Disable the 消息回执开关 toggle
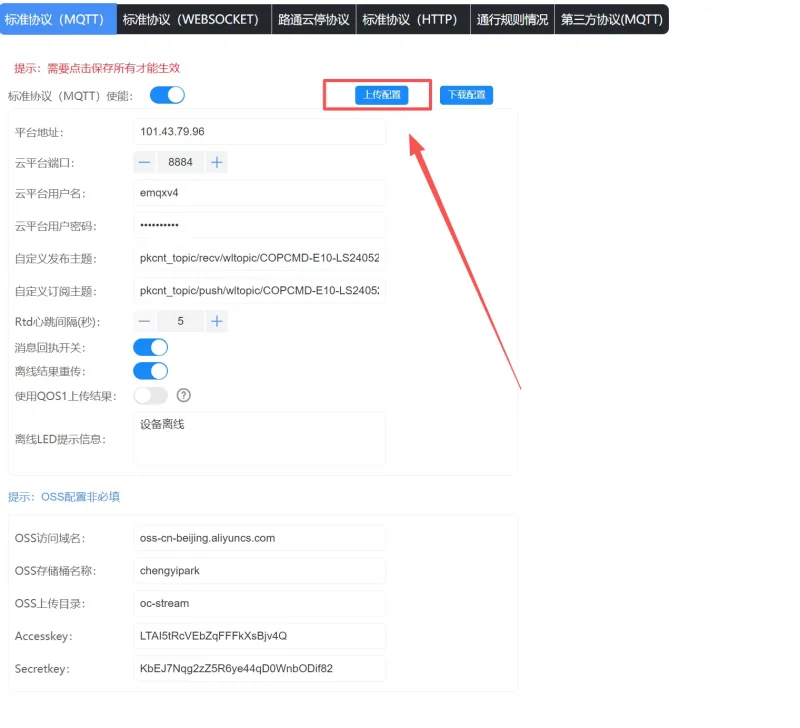This screenshot has width=800, height=728. (150, 347)
